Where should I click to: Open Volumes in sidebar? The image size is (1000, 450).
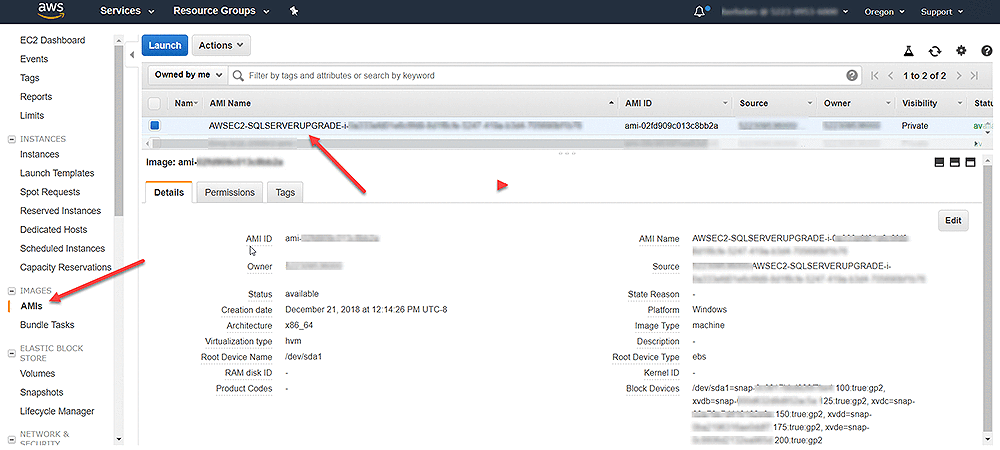point(38,374)
